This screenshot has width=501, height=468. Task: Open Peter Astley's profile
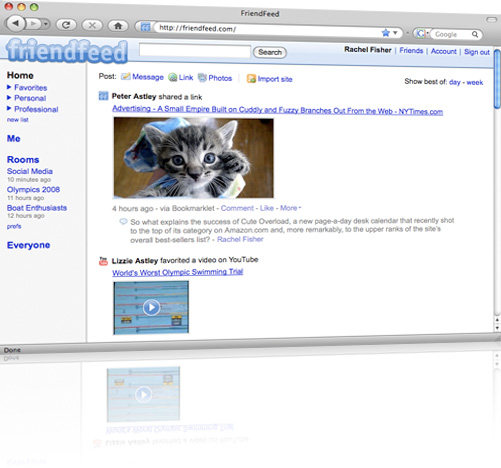coord(134,97)
